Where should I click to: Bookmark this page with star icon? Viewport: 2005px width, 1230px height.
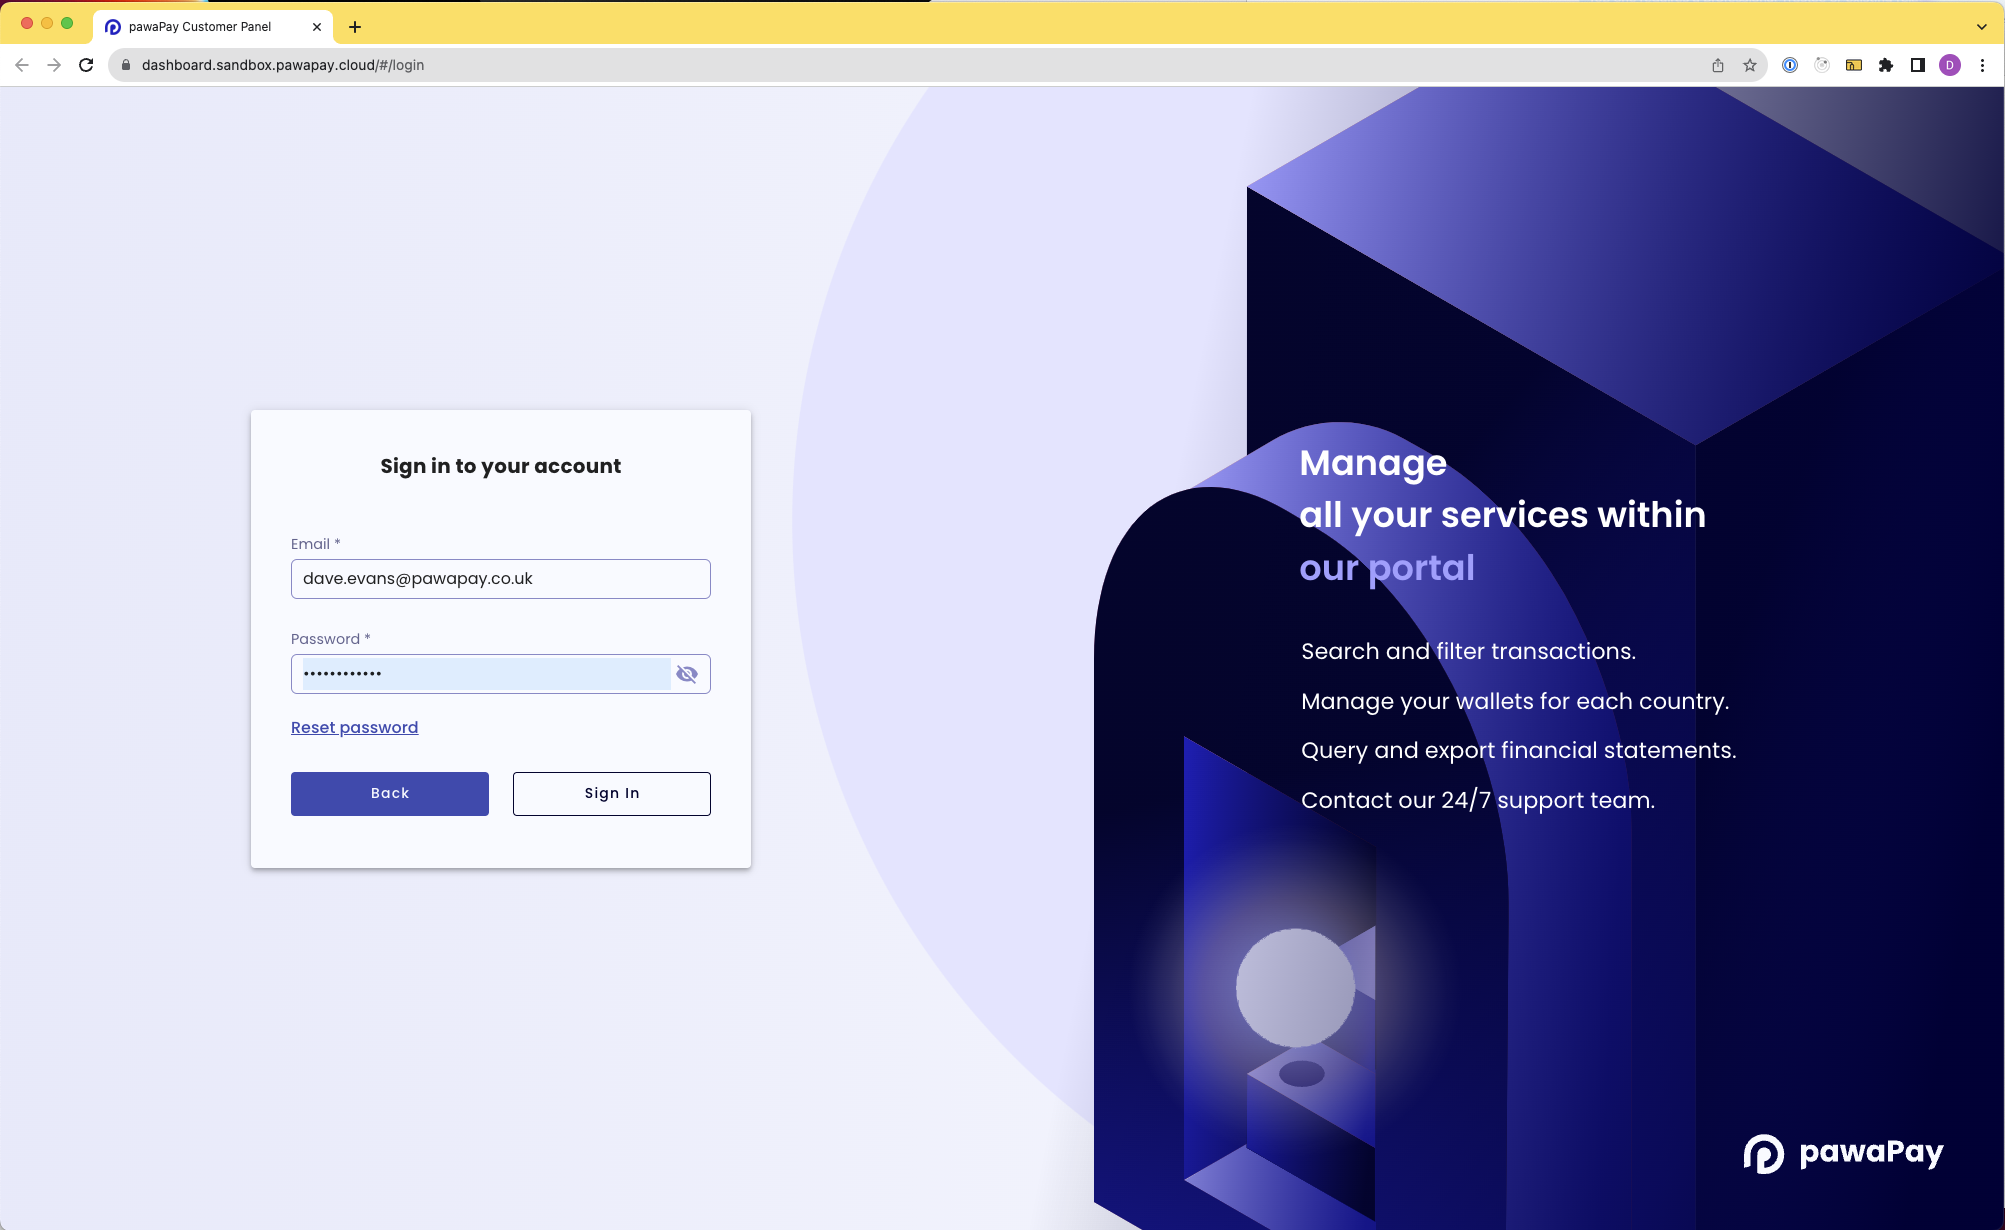pos(1749,65)
